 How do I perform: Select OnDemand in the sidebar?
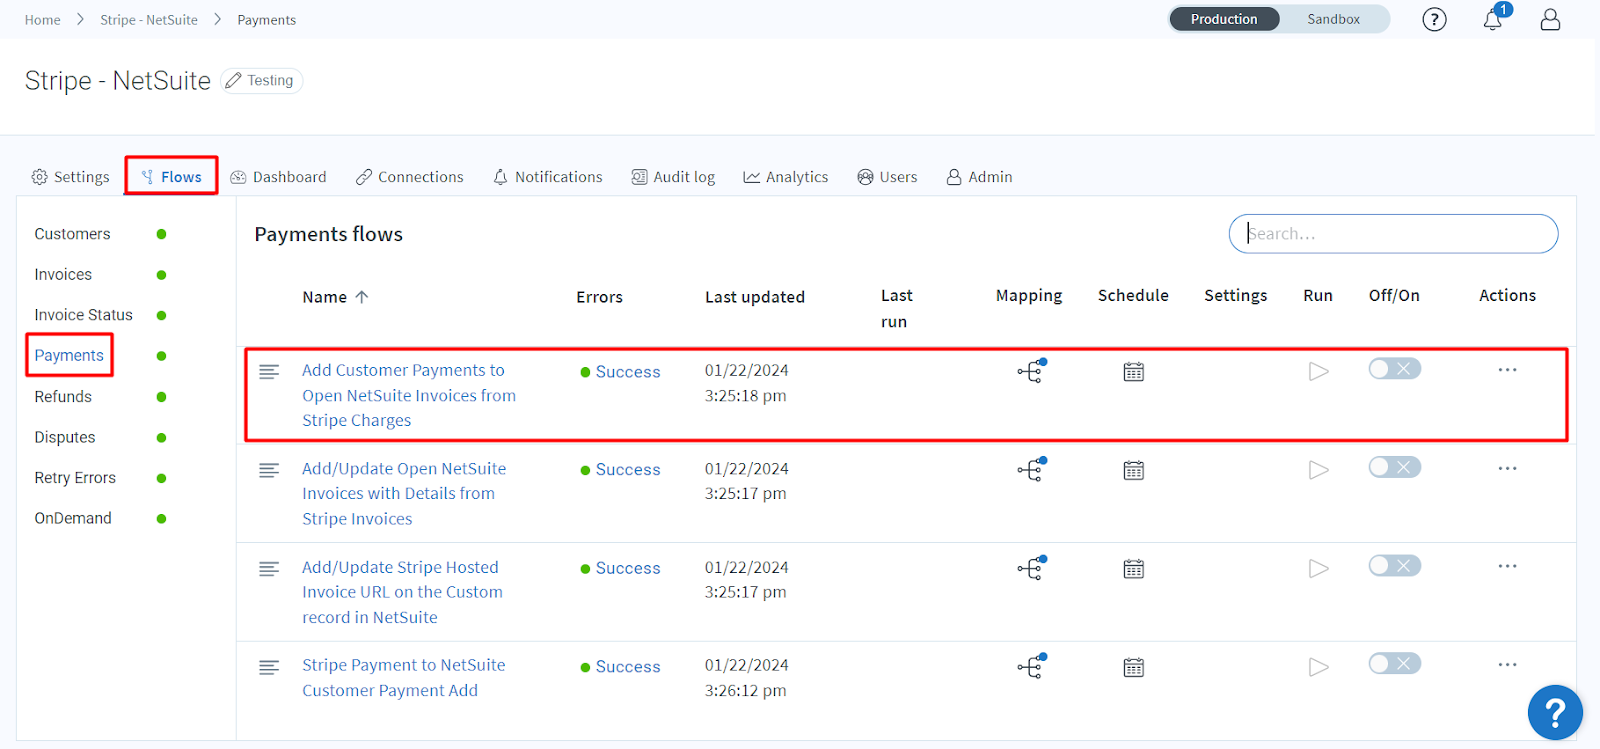point(73,518)
